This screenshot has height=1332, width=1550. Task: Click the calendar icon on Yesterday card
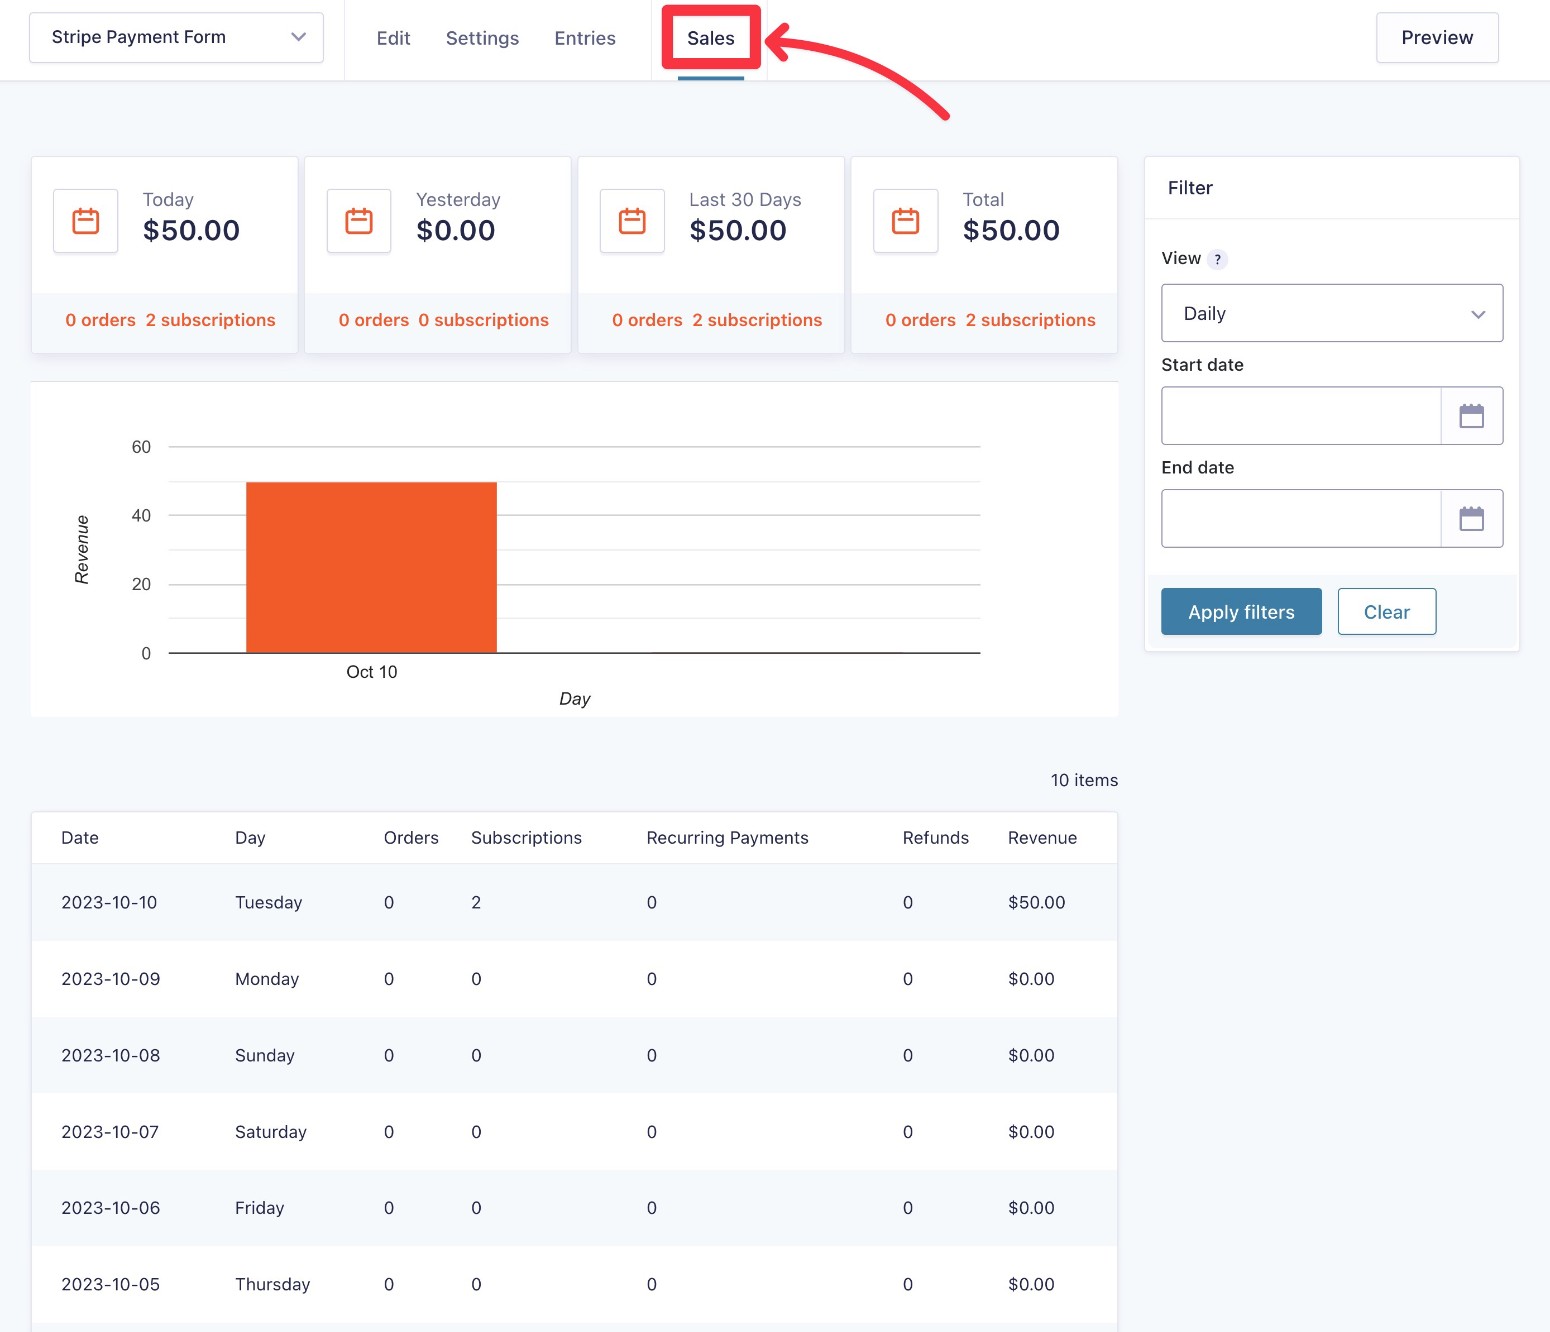pyautogui.click(x=359, y=221)
